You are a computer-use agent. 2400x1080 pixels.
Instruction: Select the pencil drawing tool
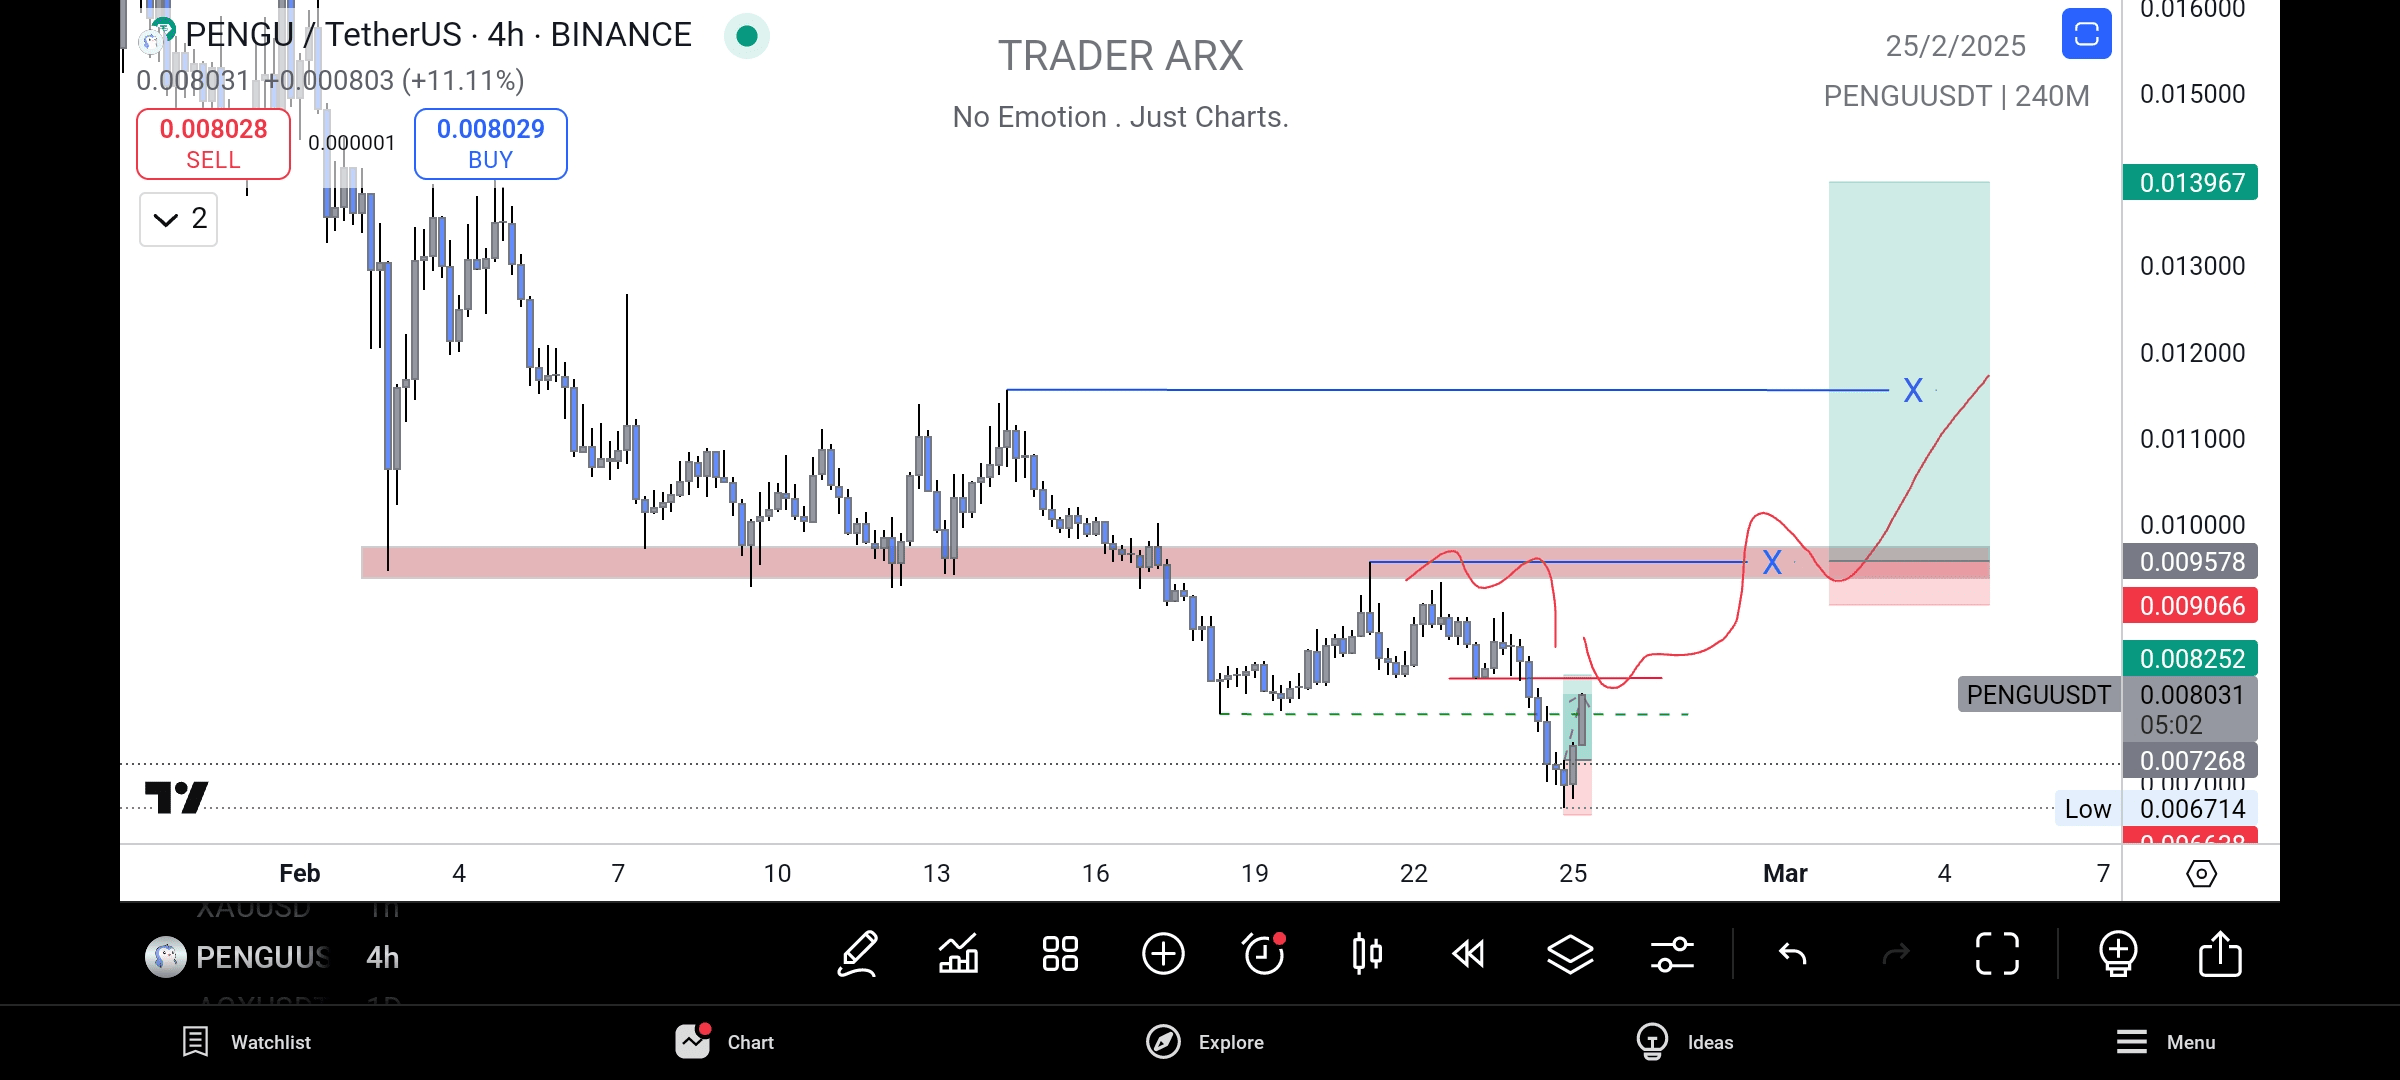(x=858, y=954)
